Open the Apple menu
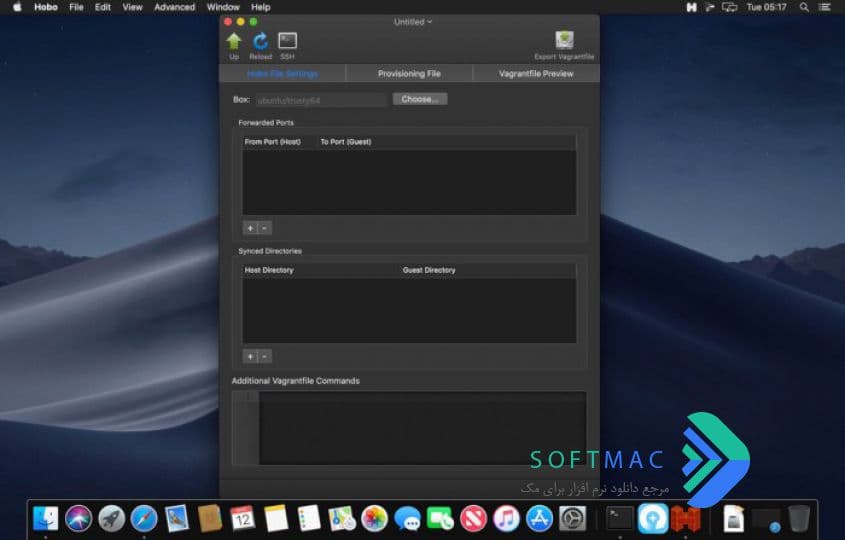 [x=17, y=7]
